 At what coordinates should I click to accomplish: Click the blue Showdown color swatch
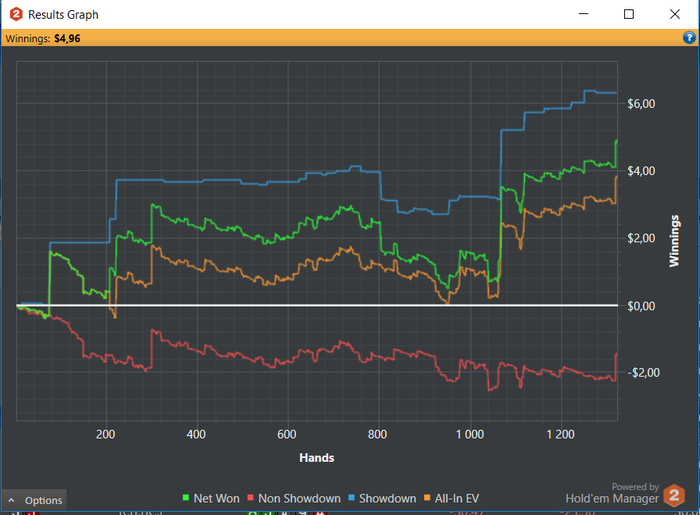coord(351,498)
